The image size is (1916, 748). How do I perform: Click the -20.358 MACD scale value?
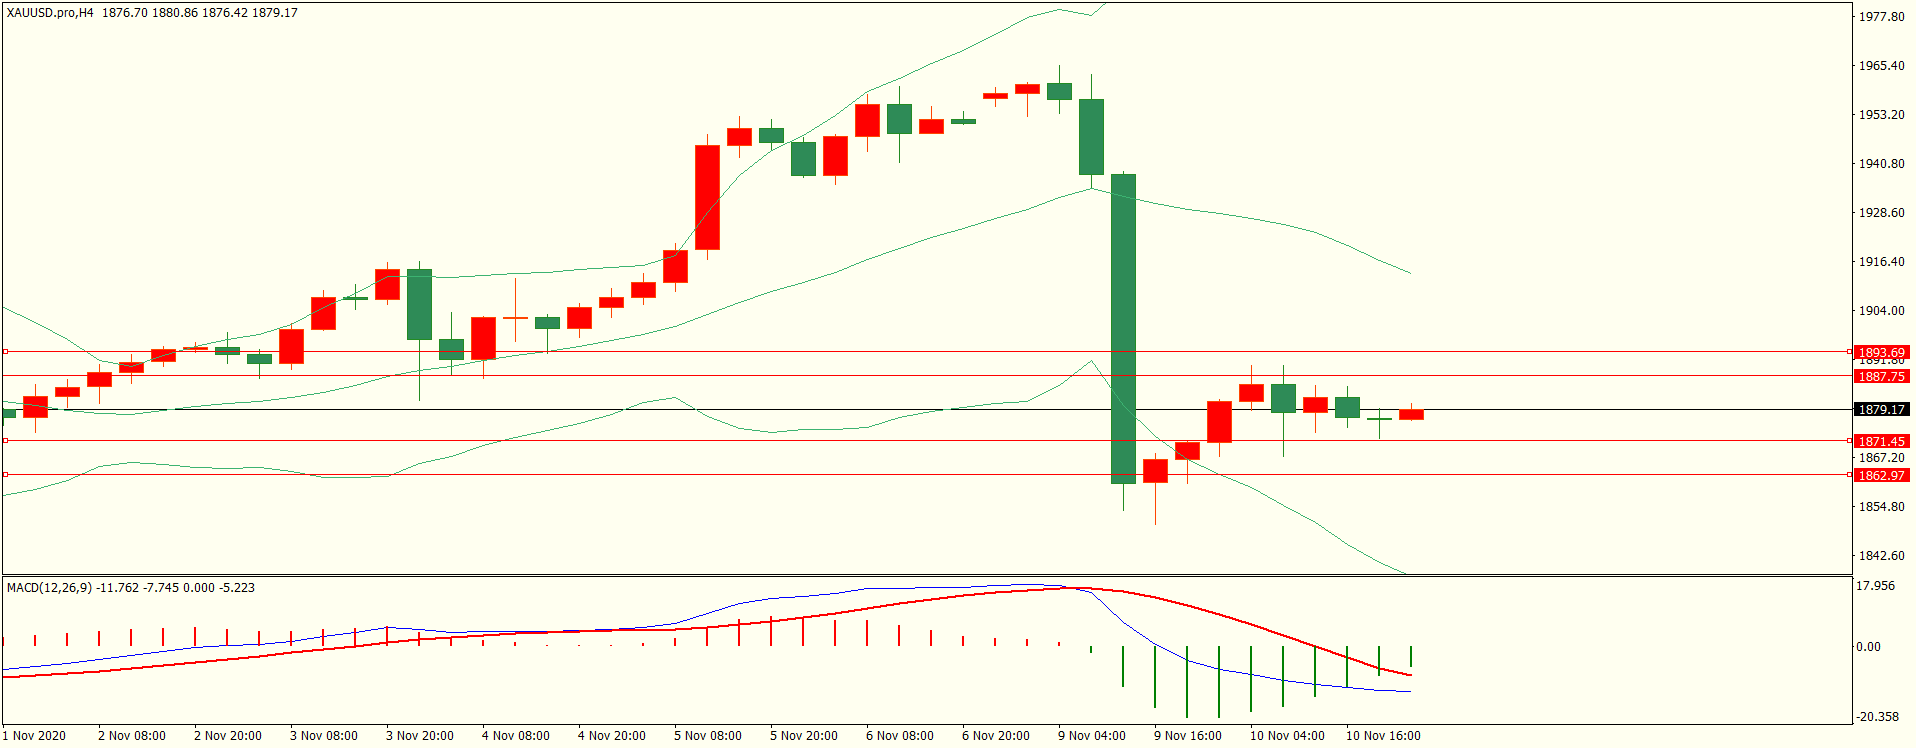(1878, 717)
